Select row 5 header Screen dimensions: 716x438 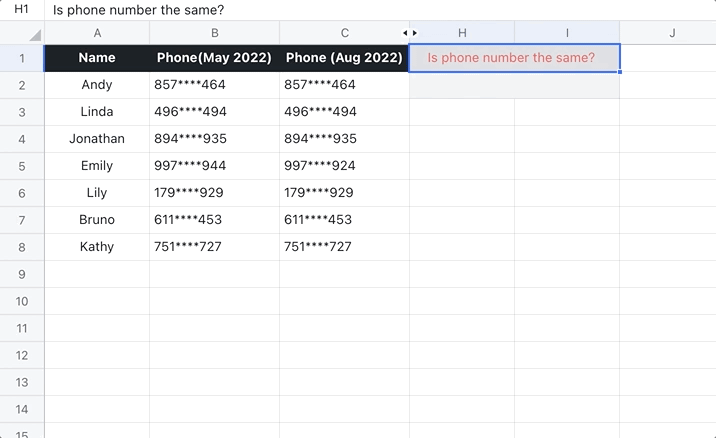[22, 166]
